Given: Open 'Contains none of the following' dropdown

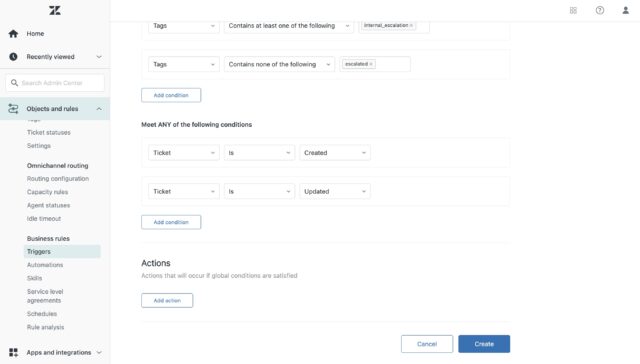Looking at the screenshot, I should (x=279, y=64).
